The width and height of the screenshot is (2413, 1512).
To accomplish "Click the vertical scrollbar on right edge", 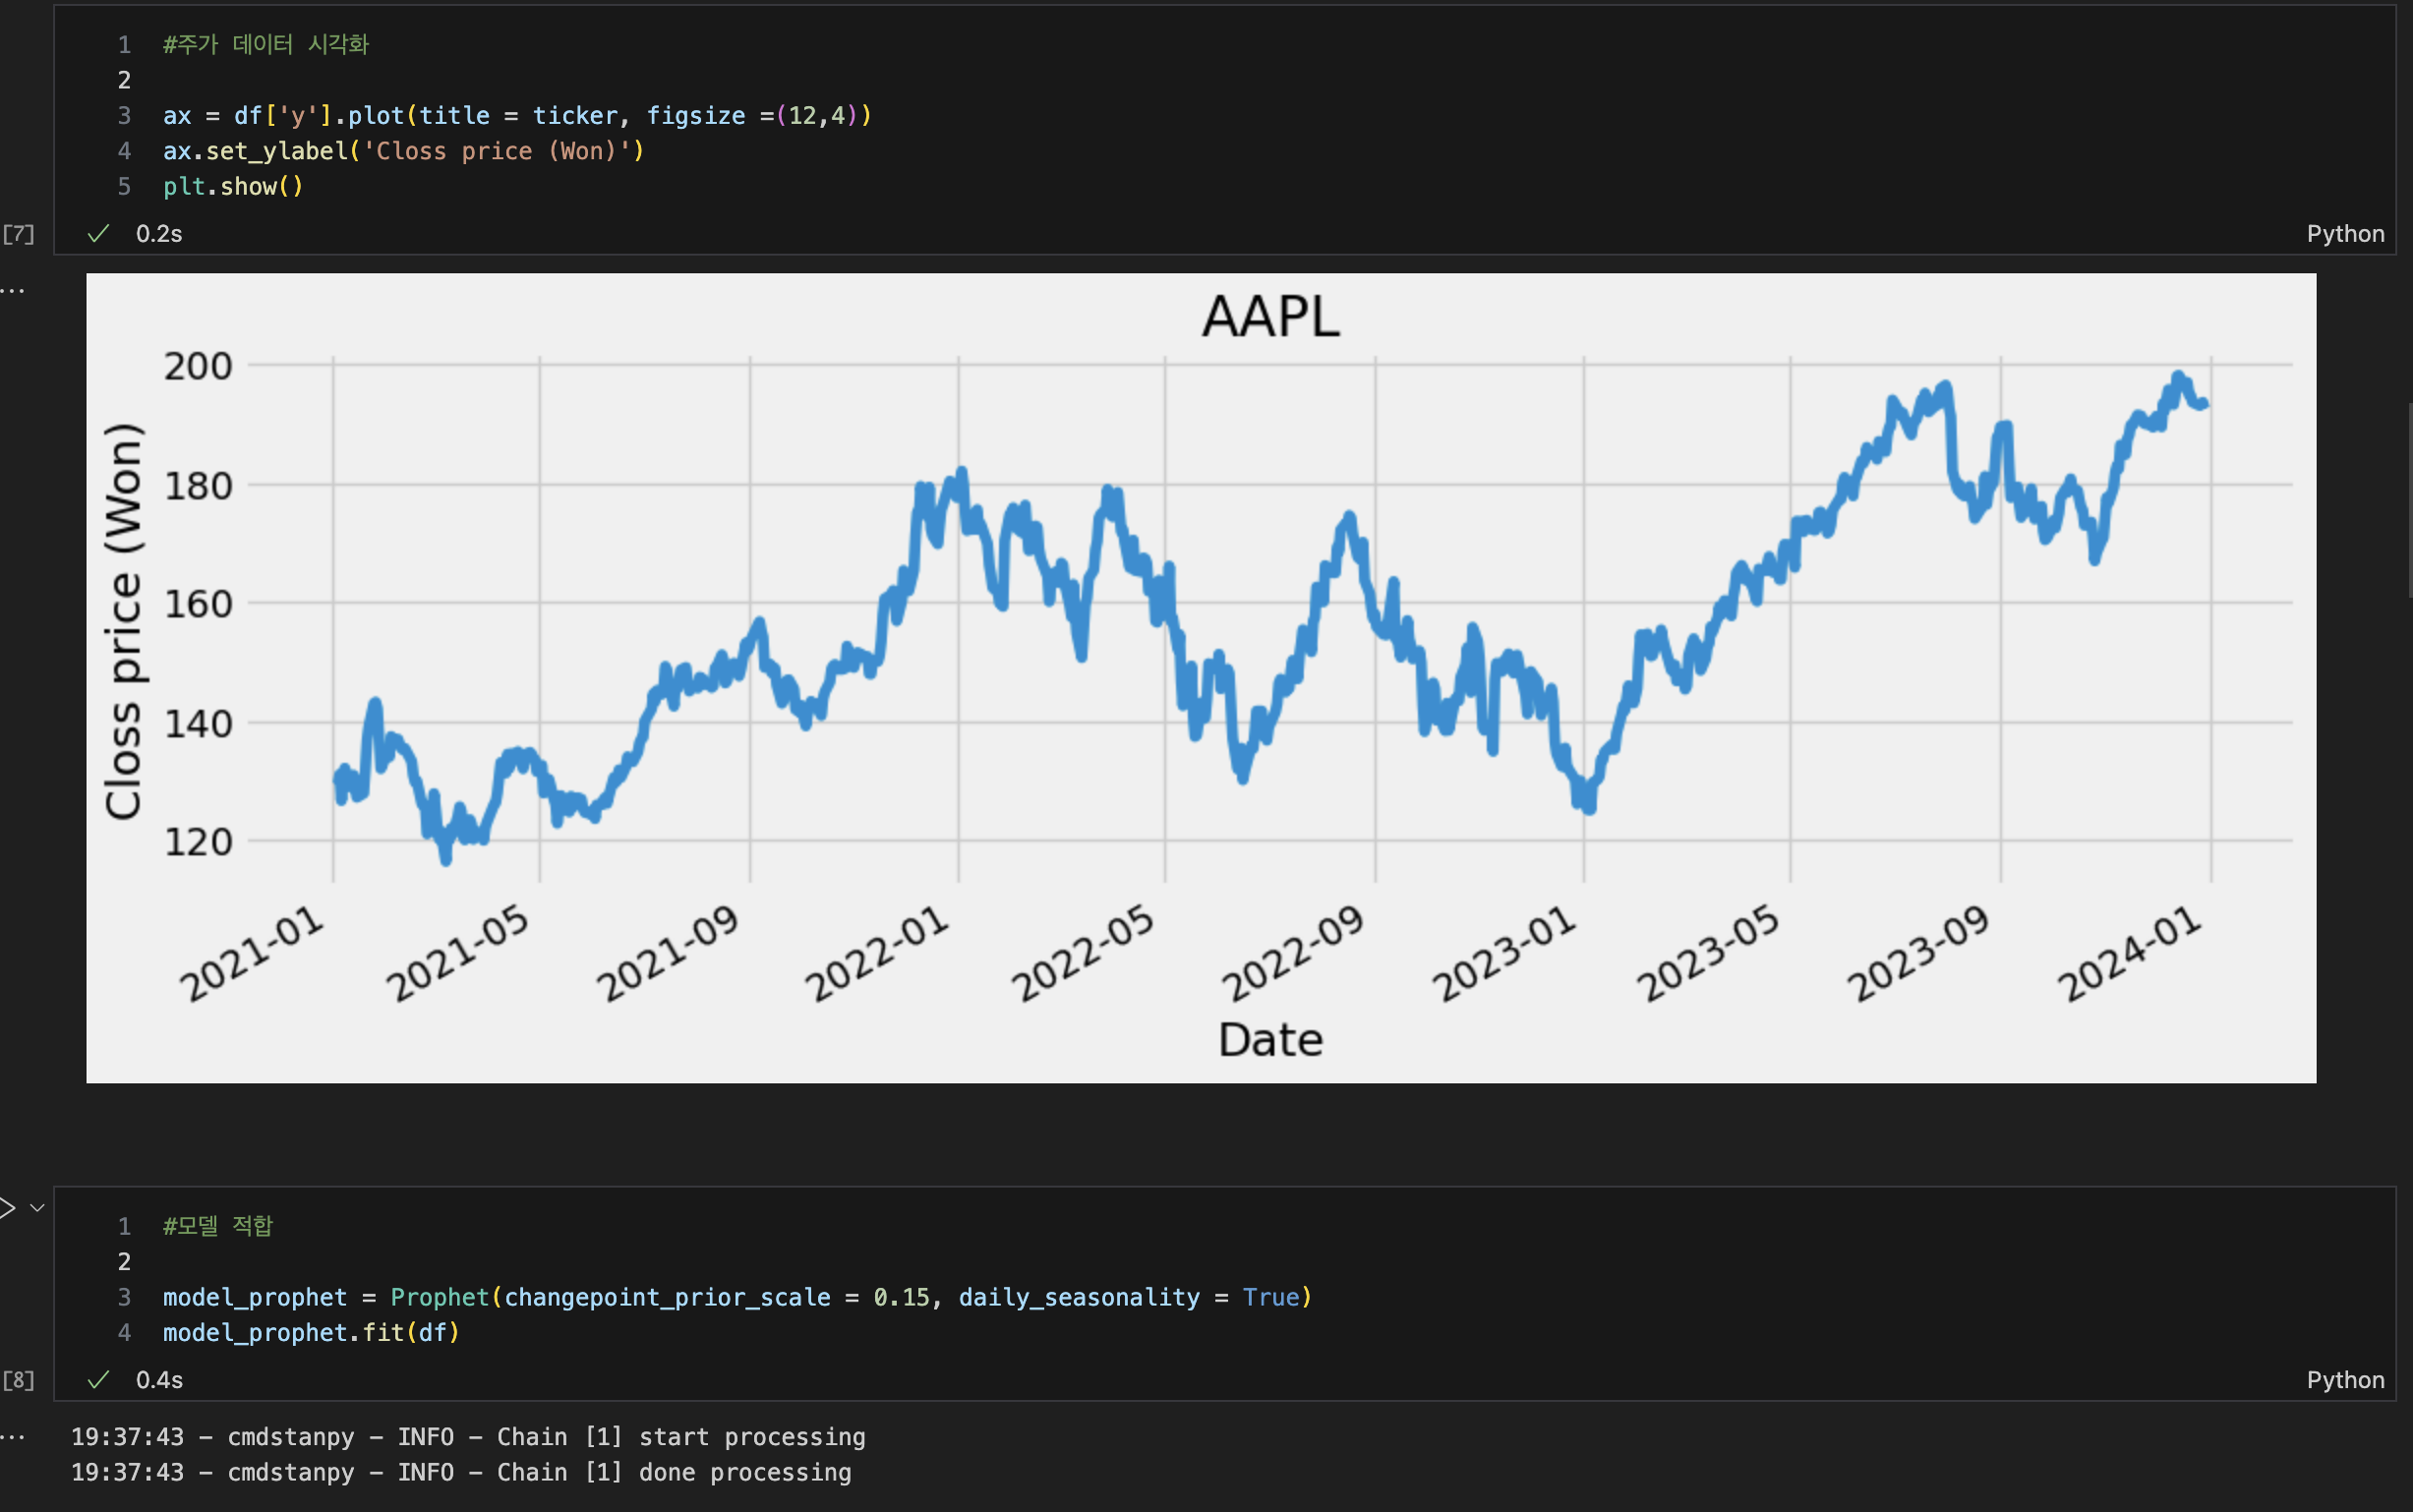I will 2408,500.
